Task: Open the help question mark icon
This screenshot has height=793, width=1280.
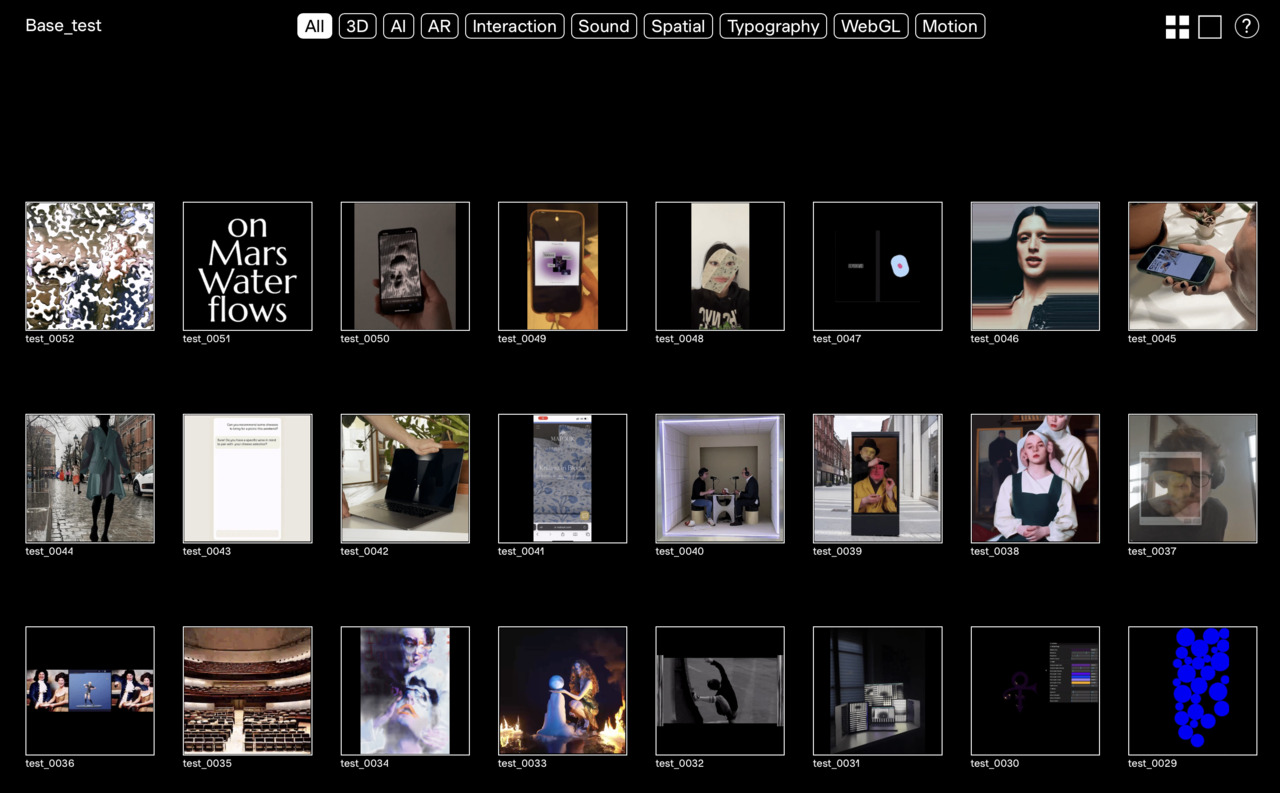Action: [1246, 27]
